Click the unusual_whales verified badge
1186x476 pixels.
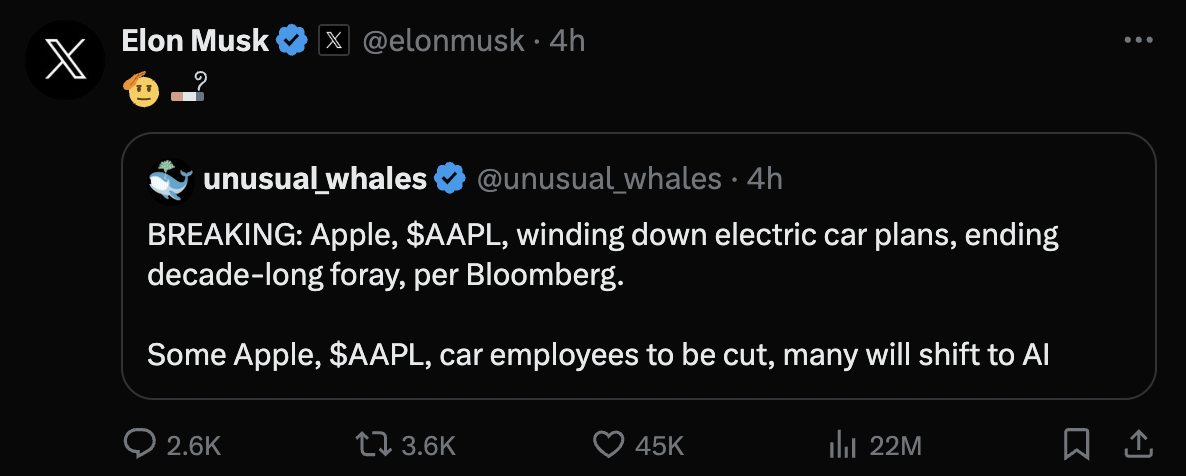[450, 179]
